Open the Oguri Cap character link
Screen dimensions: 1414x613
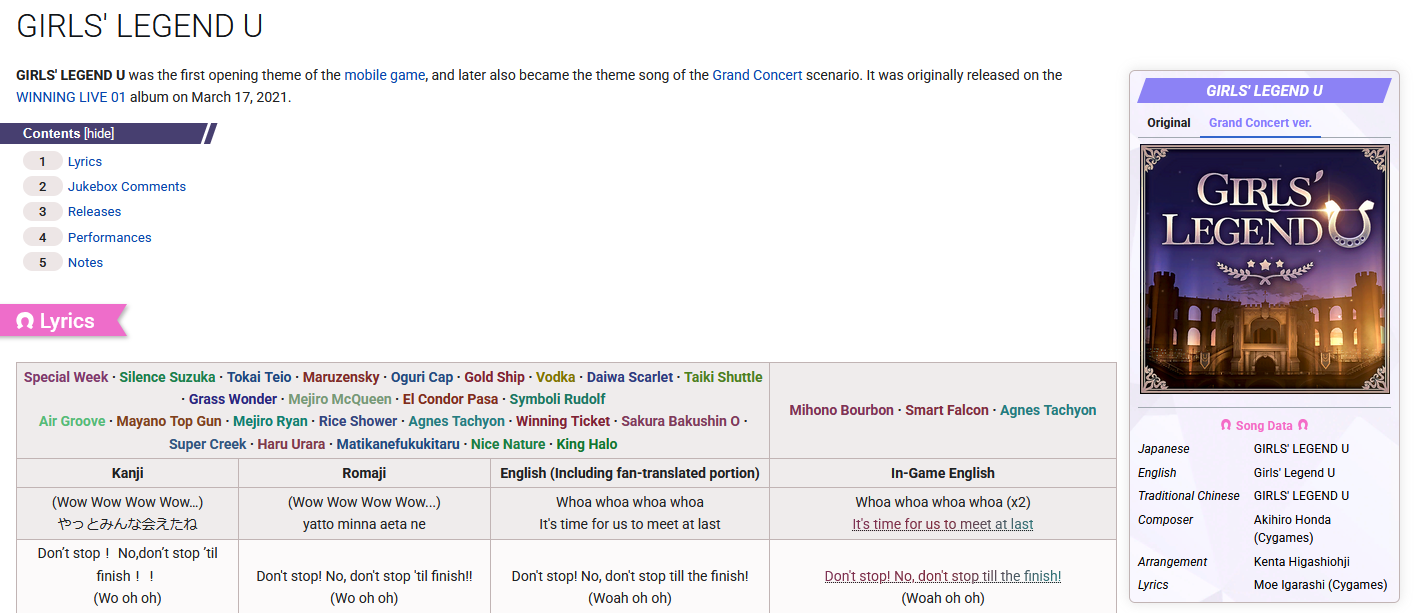[x=422, y=377]
